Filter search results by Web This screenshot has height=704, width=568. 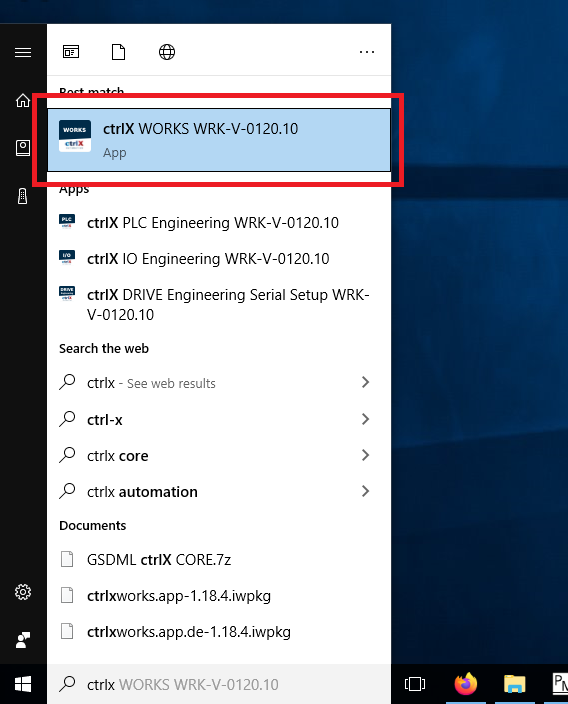click(167, 52)
